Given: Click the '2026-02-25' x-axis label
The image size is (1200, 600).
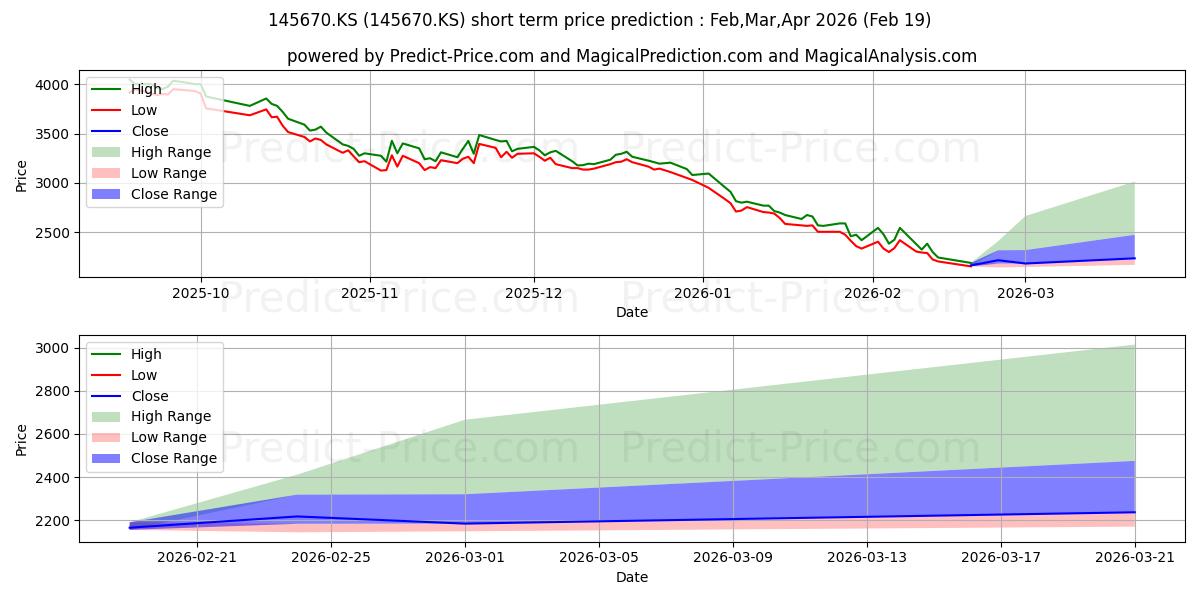Looking at the screenshot, I should 332,559.
